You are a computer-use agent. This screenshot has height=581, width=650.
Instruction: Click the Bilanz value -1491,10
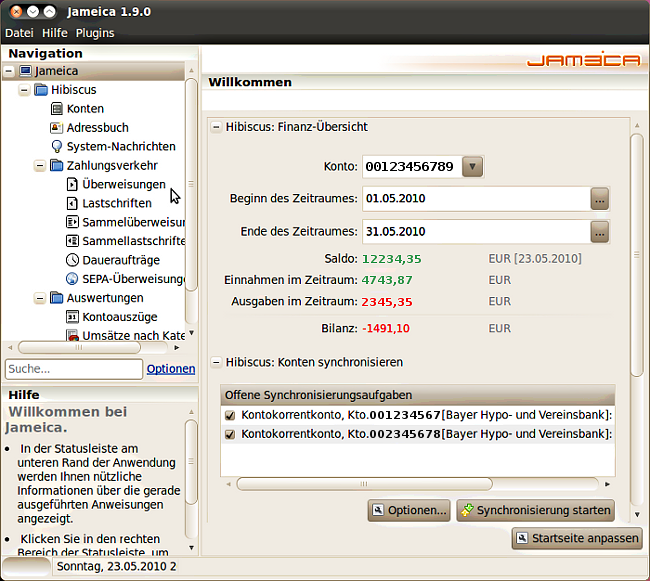(386, 329)
